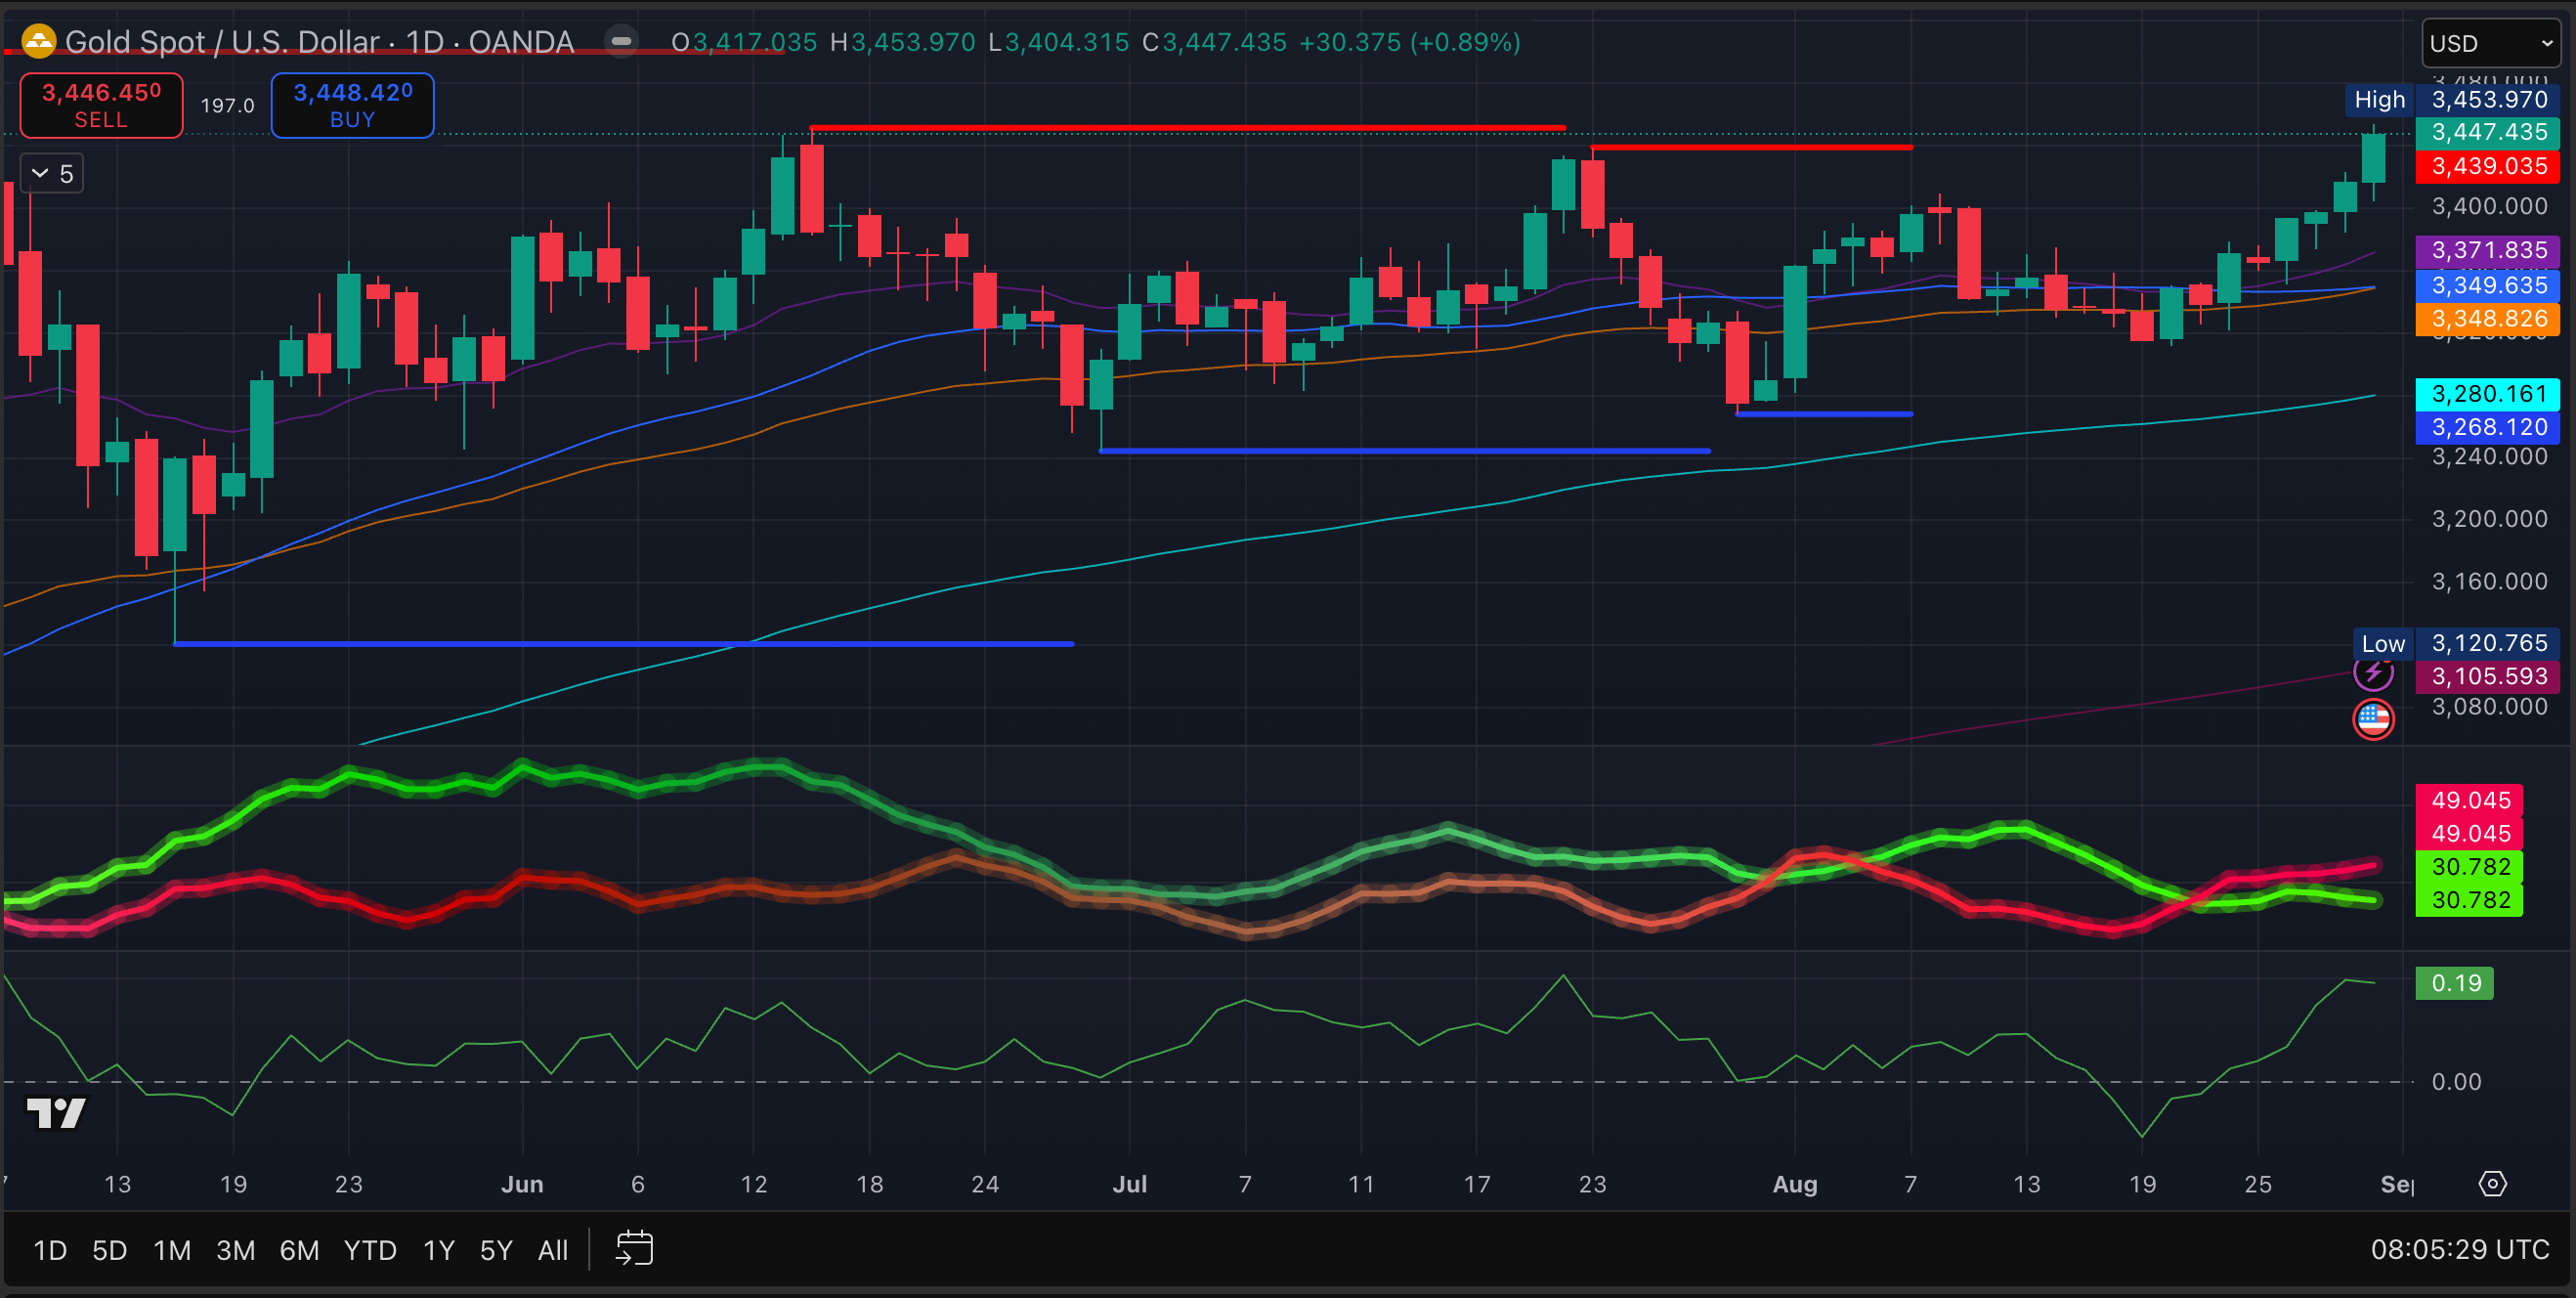This screenshot has width=2576, height=1298.
Task: Open the go-to-date calendar icon
Action: [634, 1249]
